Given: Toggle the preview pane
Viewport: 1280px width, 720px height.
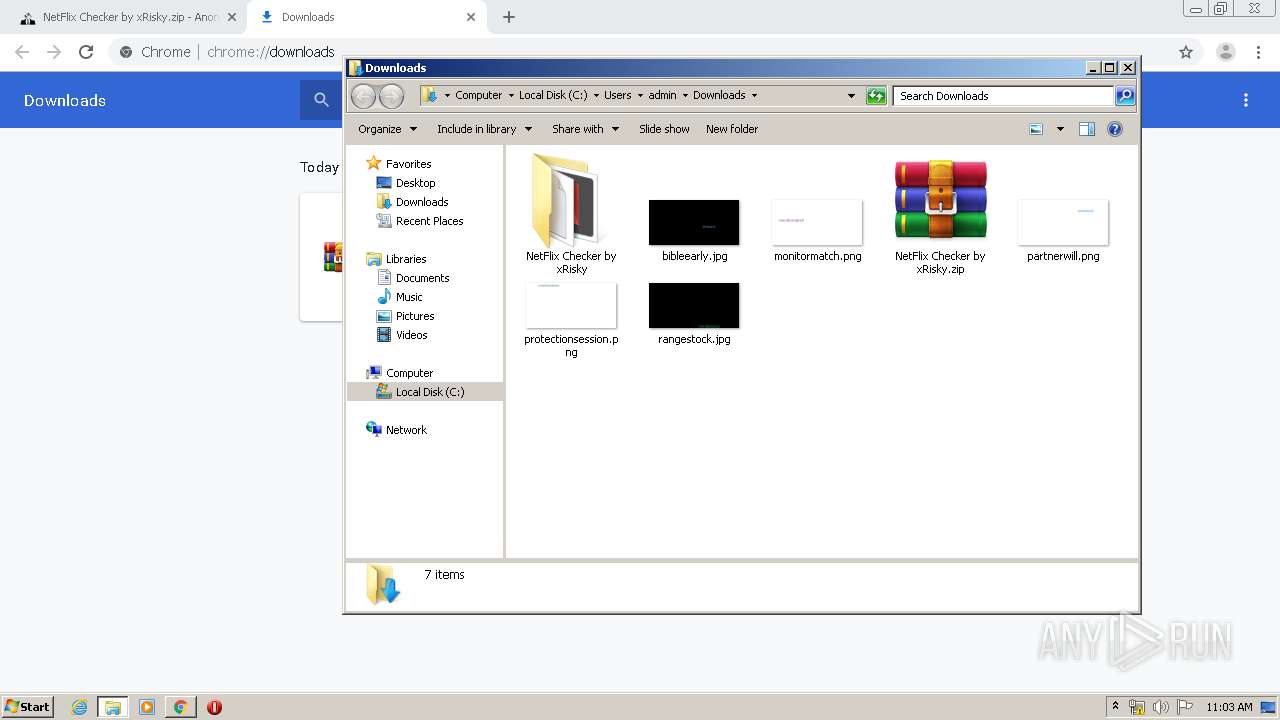Looking at the screenshot, I should coord(1087,129).
